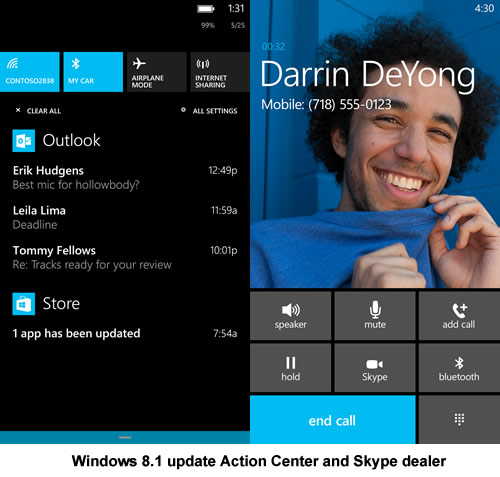Open Erik Hudgens email notification
500x477 pixels.
[125, 177]
